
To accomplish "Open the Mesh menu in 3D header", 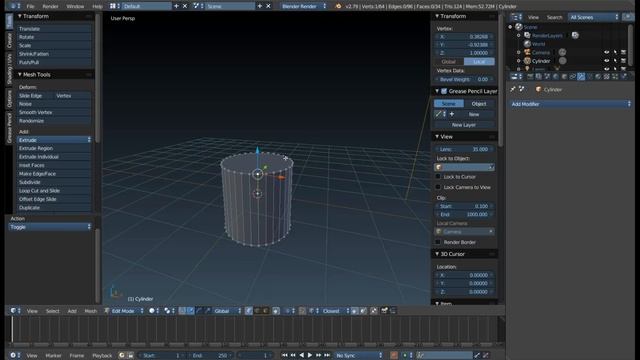I will click(91, 311).
